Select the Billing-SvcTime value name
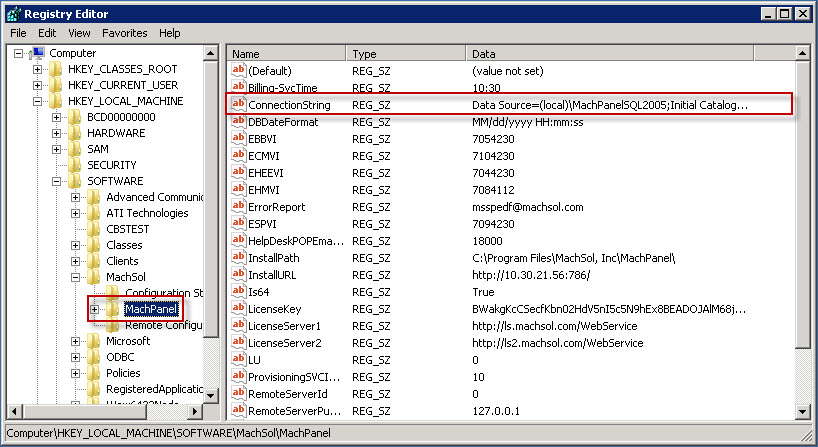 click(283, 88)
